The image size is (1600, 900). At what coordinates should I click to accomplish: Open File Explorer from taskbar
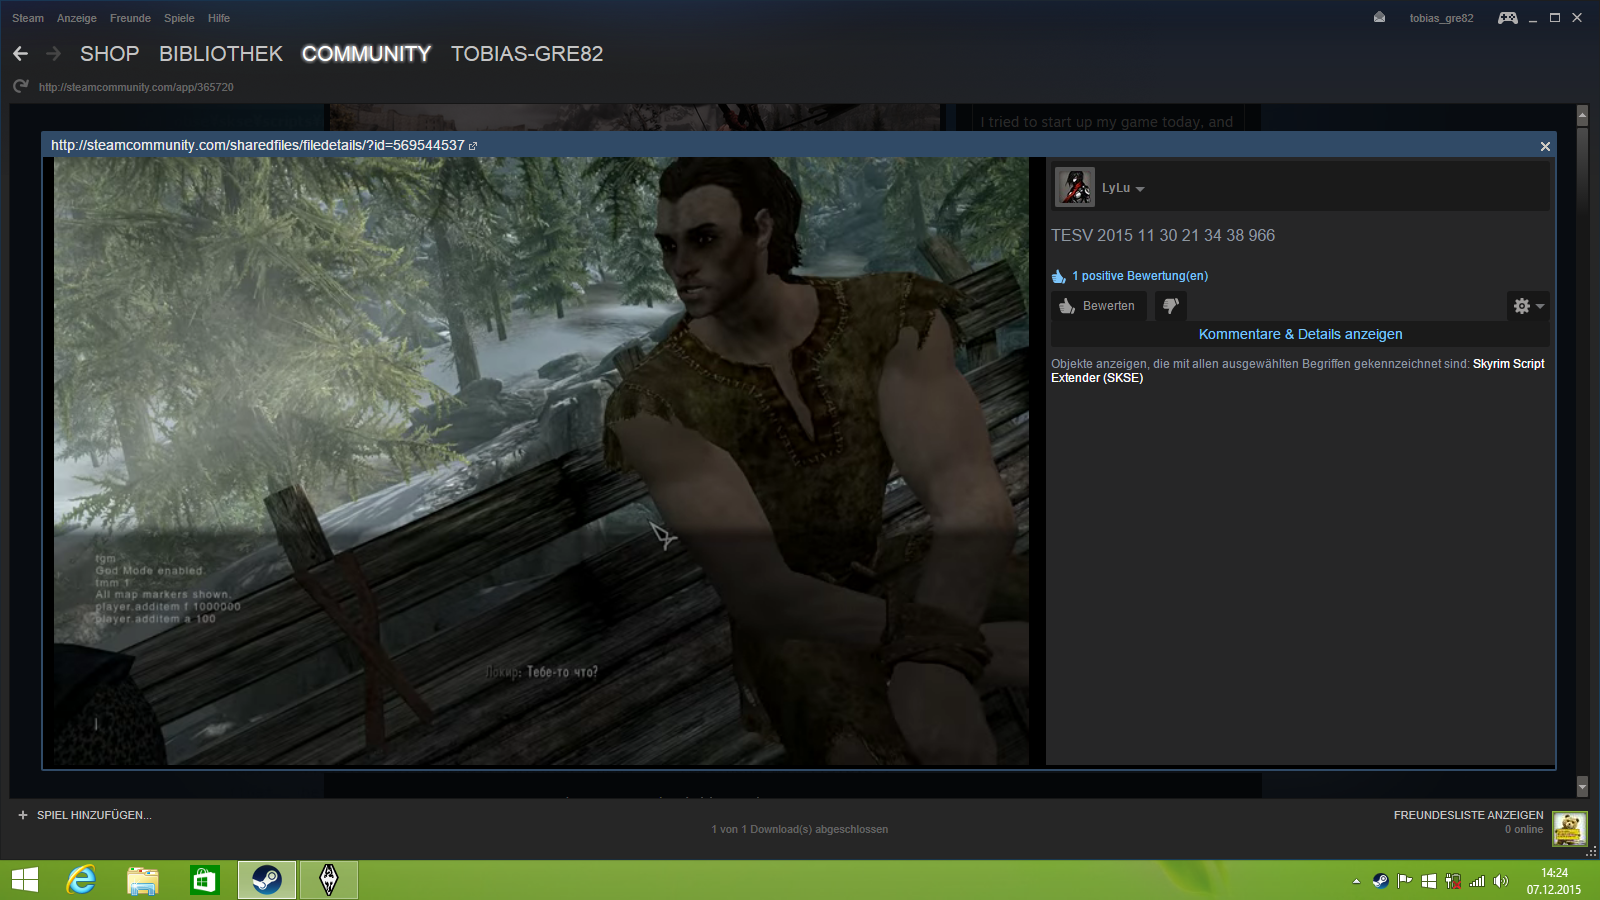[143, 880]
